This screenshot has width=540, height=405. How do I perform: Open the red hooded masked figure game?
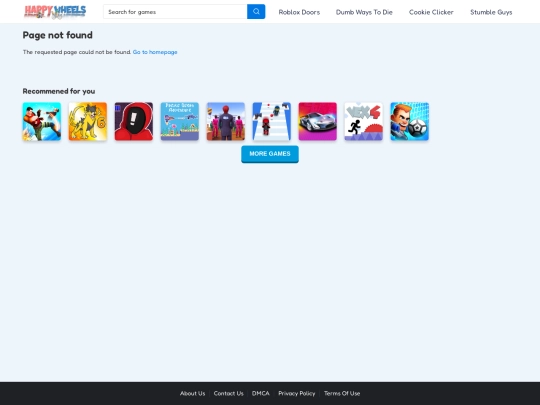(x=134, y=121)
